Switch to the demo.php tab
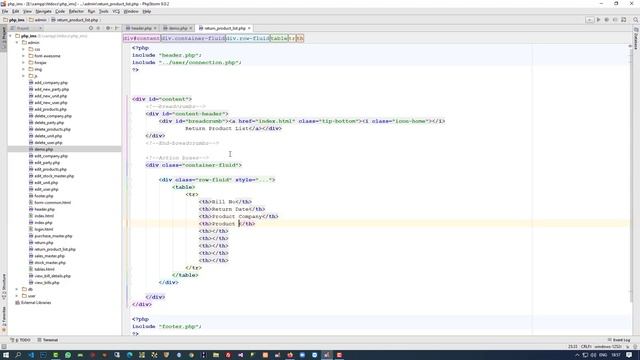 pos(178,28)
